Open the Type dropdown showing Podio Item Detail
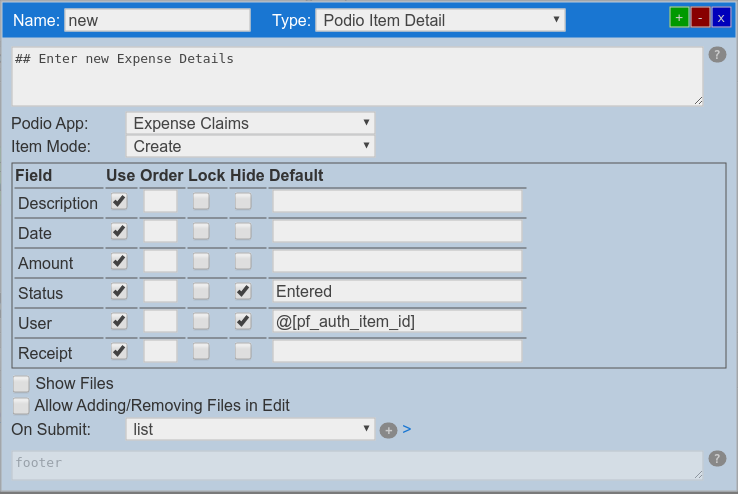Image resolution: width=738 pixels, height=494 pixels. point(440,20)
